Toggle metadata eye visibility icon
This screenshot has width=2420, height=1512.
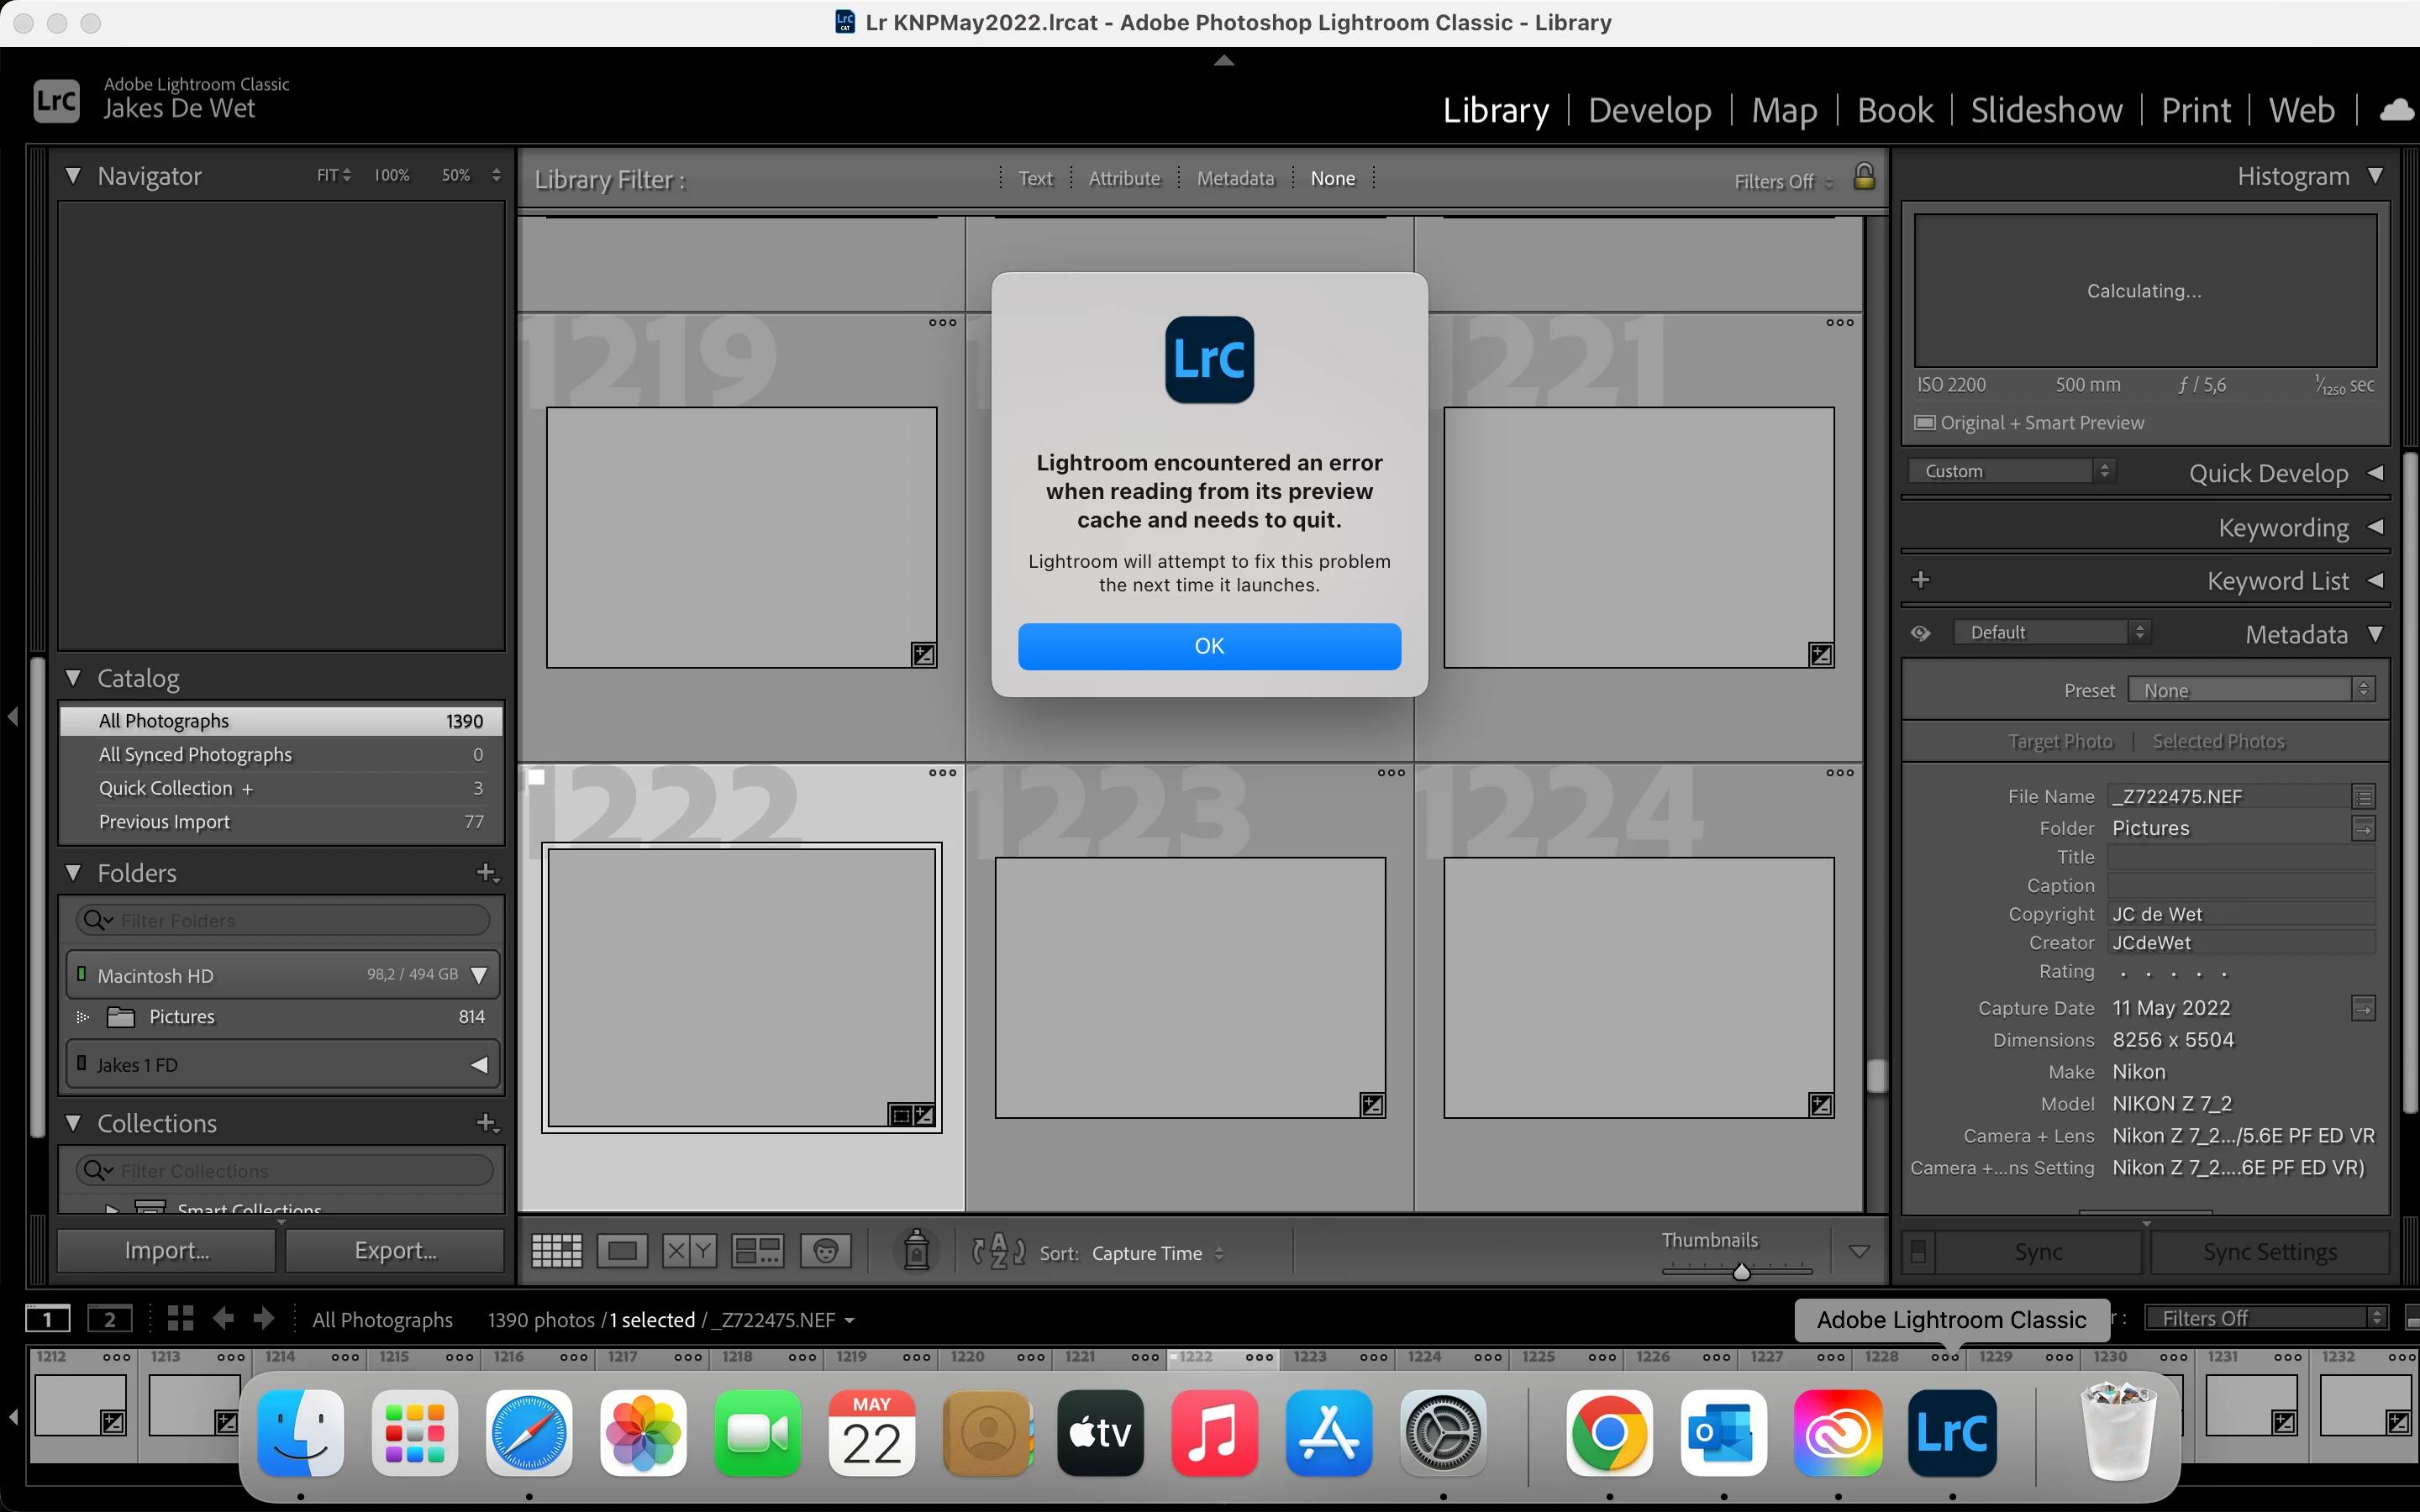tap(1920, 633)
